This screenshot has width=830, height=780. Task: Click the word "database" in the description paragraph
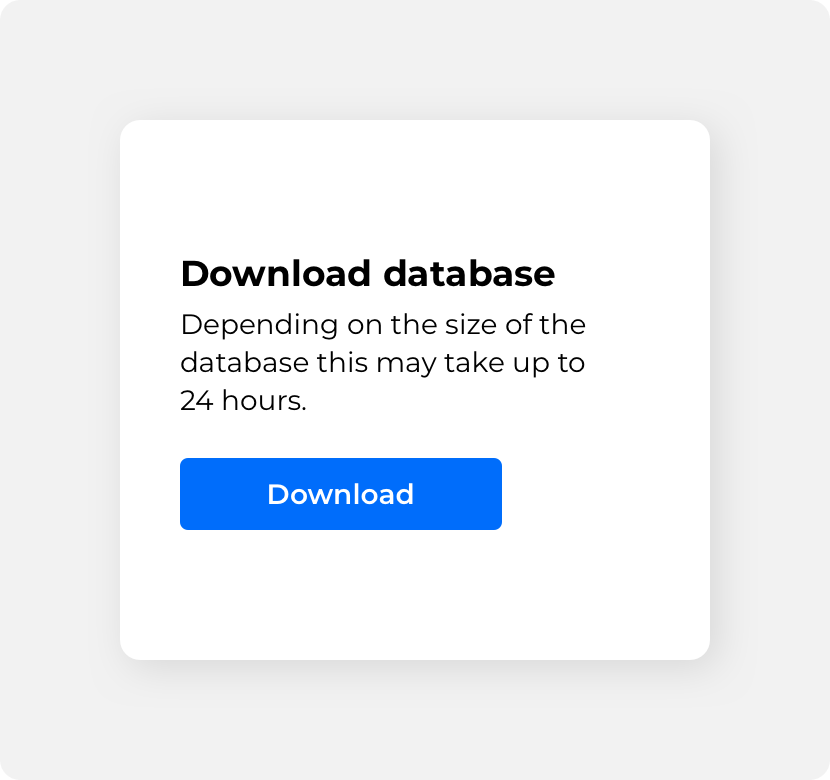pos(245,363)
